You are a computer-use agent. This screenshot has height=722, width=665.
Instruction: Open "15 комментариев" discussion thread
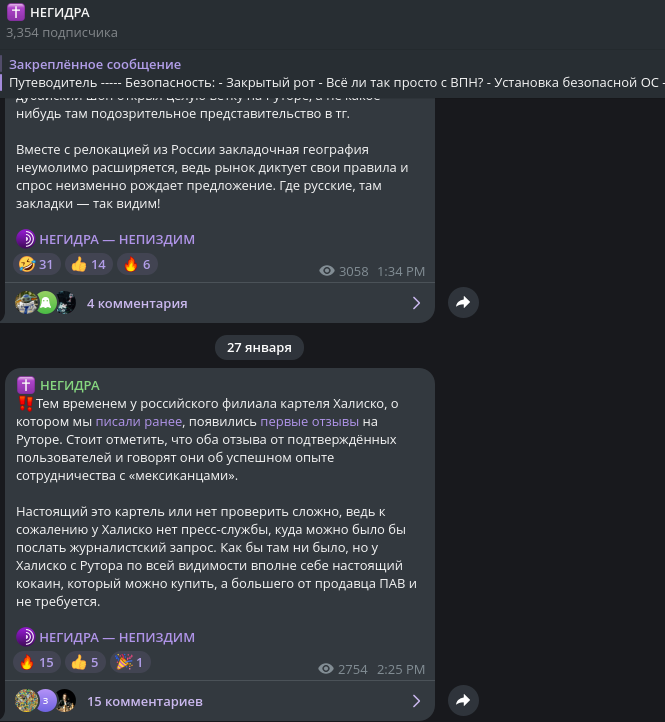coord(145,701)
